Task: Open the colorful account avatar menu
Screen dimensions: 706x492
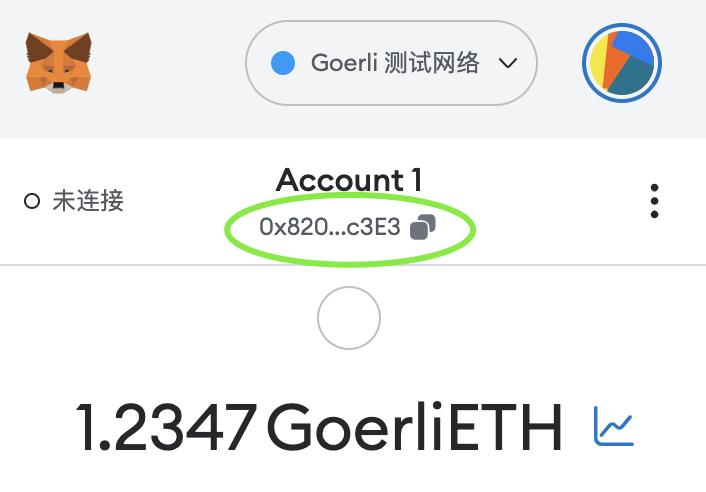Action: 622,63
